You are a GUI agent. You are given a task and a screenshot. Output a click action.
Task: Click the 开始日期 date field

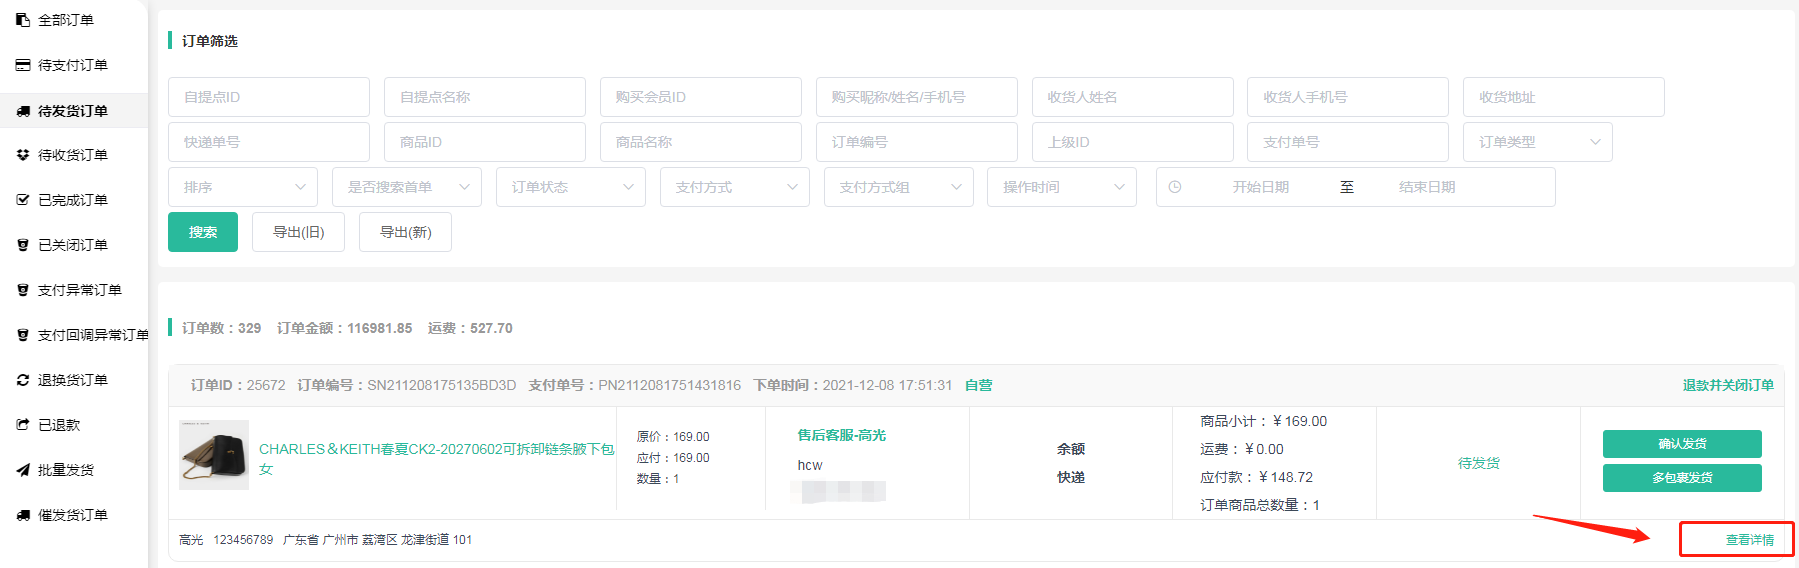tap(1260, 187)
